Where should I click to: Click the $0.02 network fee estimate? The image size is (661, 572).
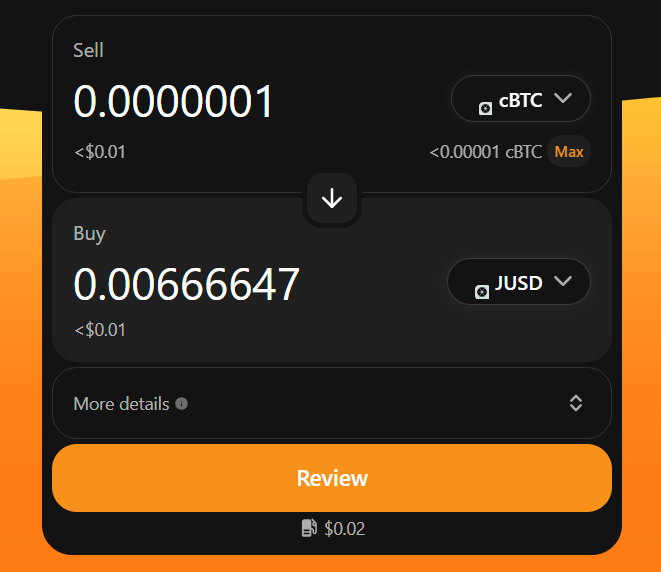[344, 528]
